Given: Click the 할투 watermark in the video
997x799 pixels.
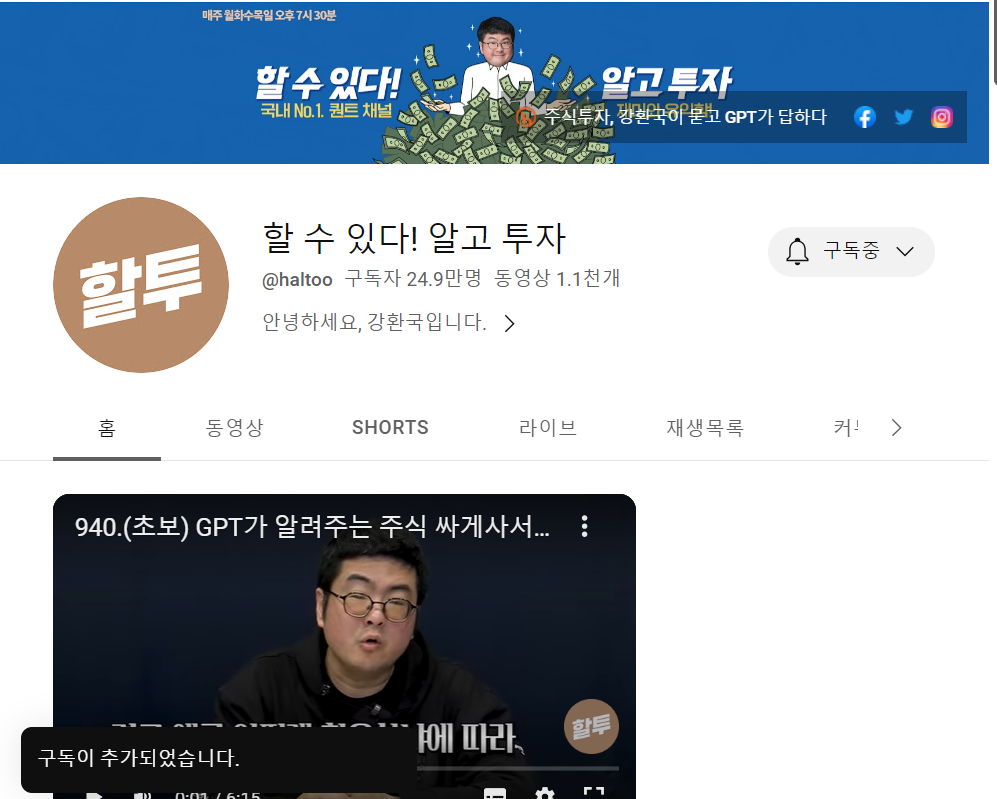Looking at the screenshot, I should [x=591, y=727].
